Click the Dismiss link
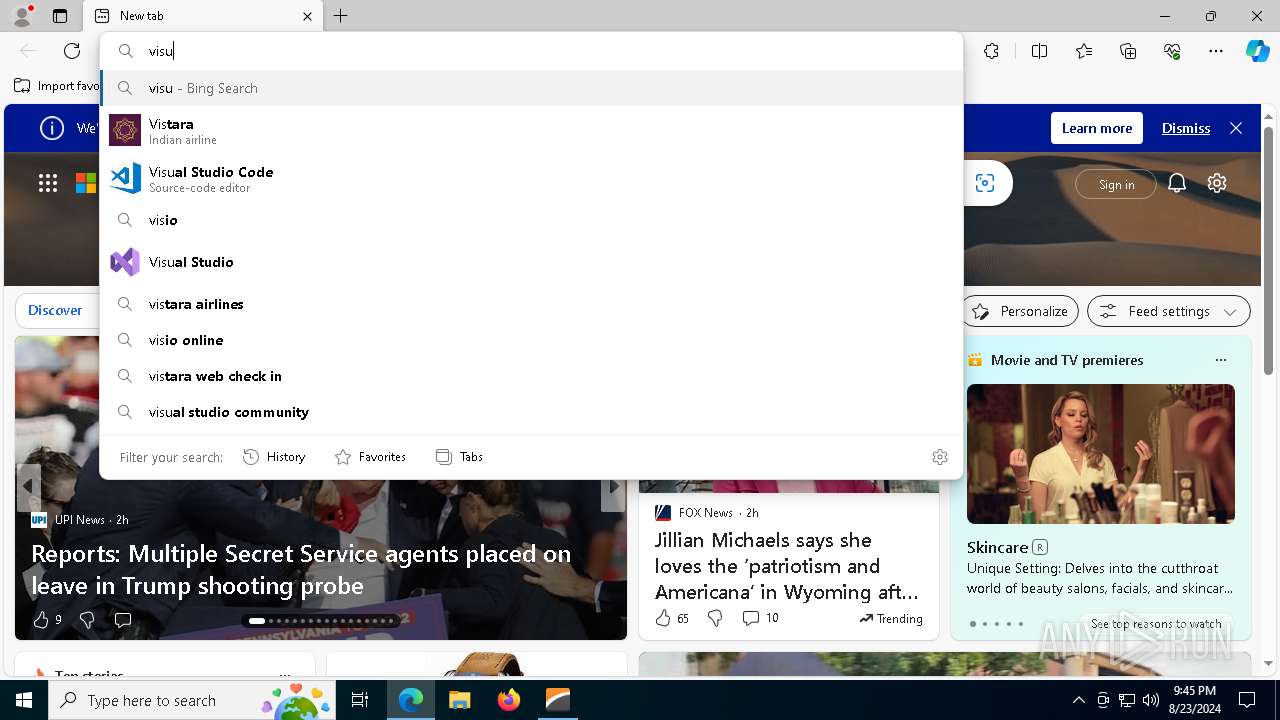Image resolution: width=1280 pixels, height=720 pixels. click(x=1186, y=128)
